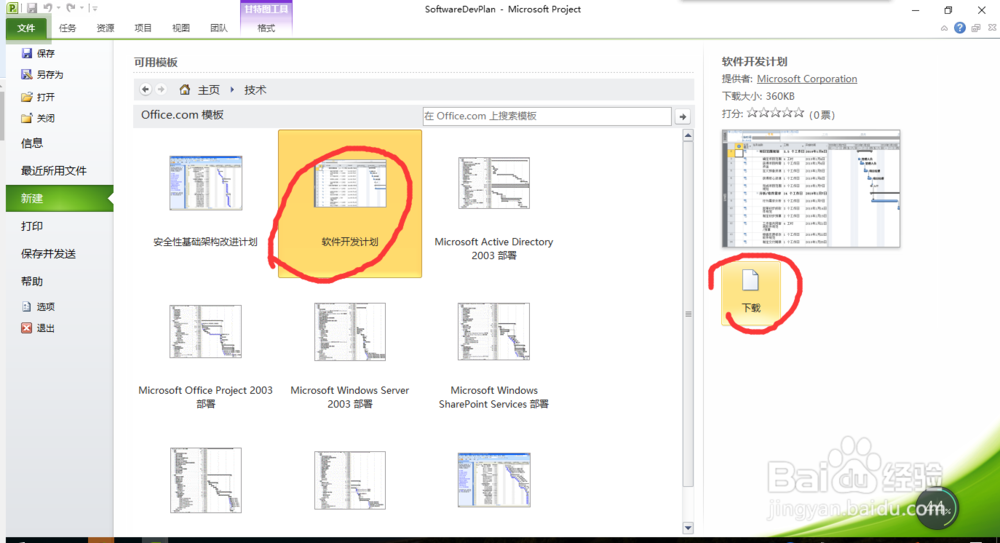Open the quick access toolbar customize dropdown
1000x543 pixels.
pos(94,8)
